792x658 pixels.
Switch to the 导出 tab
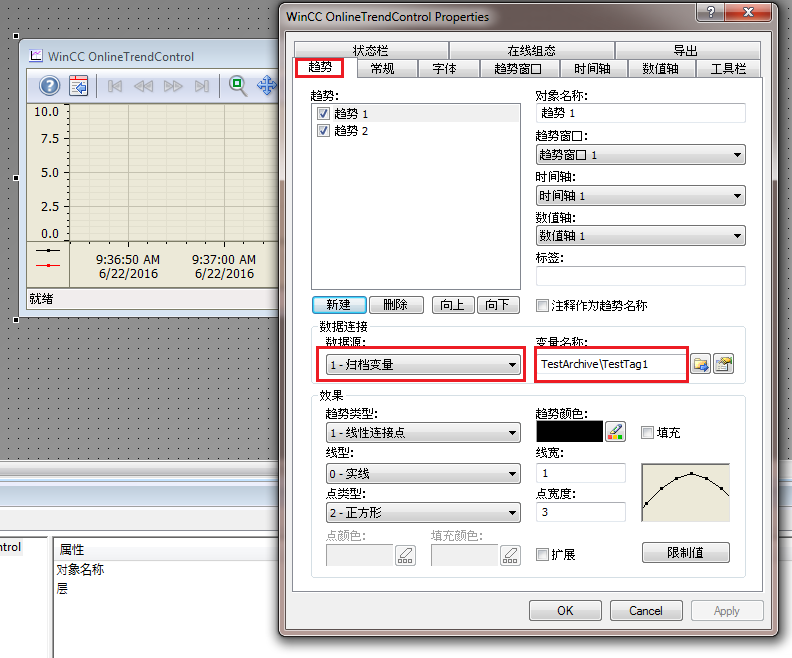pos(687,50)
